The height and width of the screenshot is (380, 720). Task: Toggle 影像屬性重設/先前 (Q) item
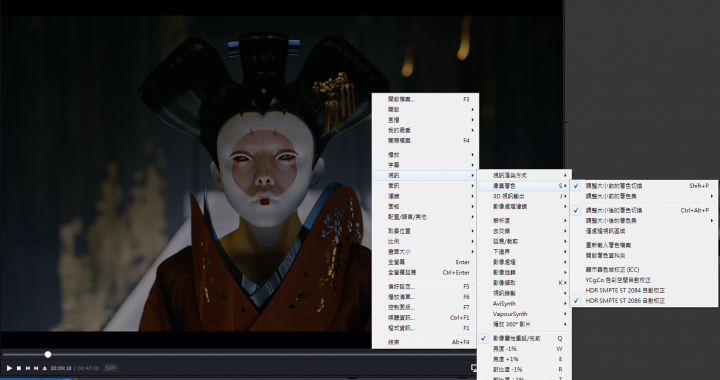click(x=523, y=338)
